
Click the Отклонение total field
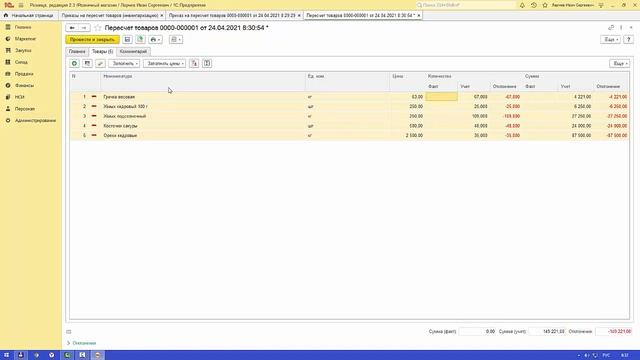613,331
